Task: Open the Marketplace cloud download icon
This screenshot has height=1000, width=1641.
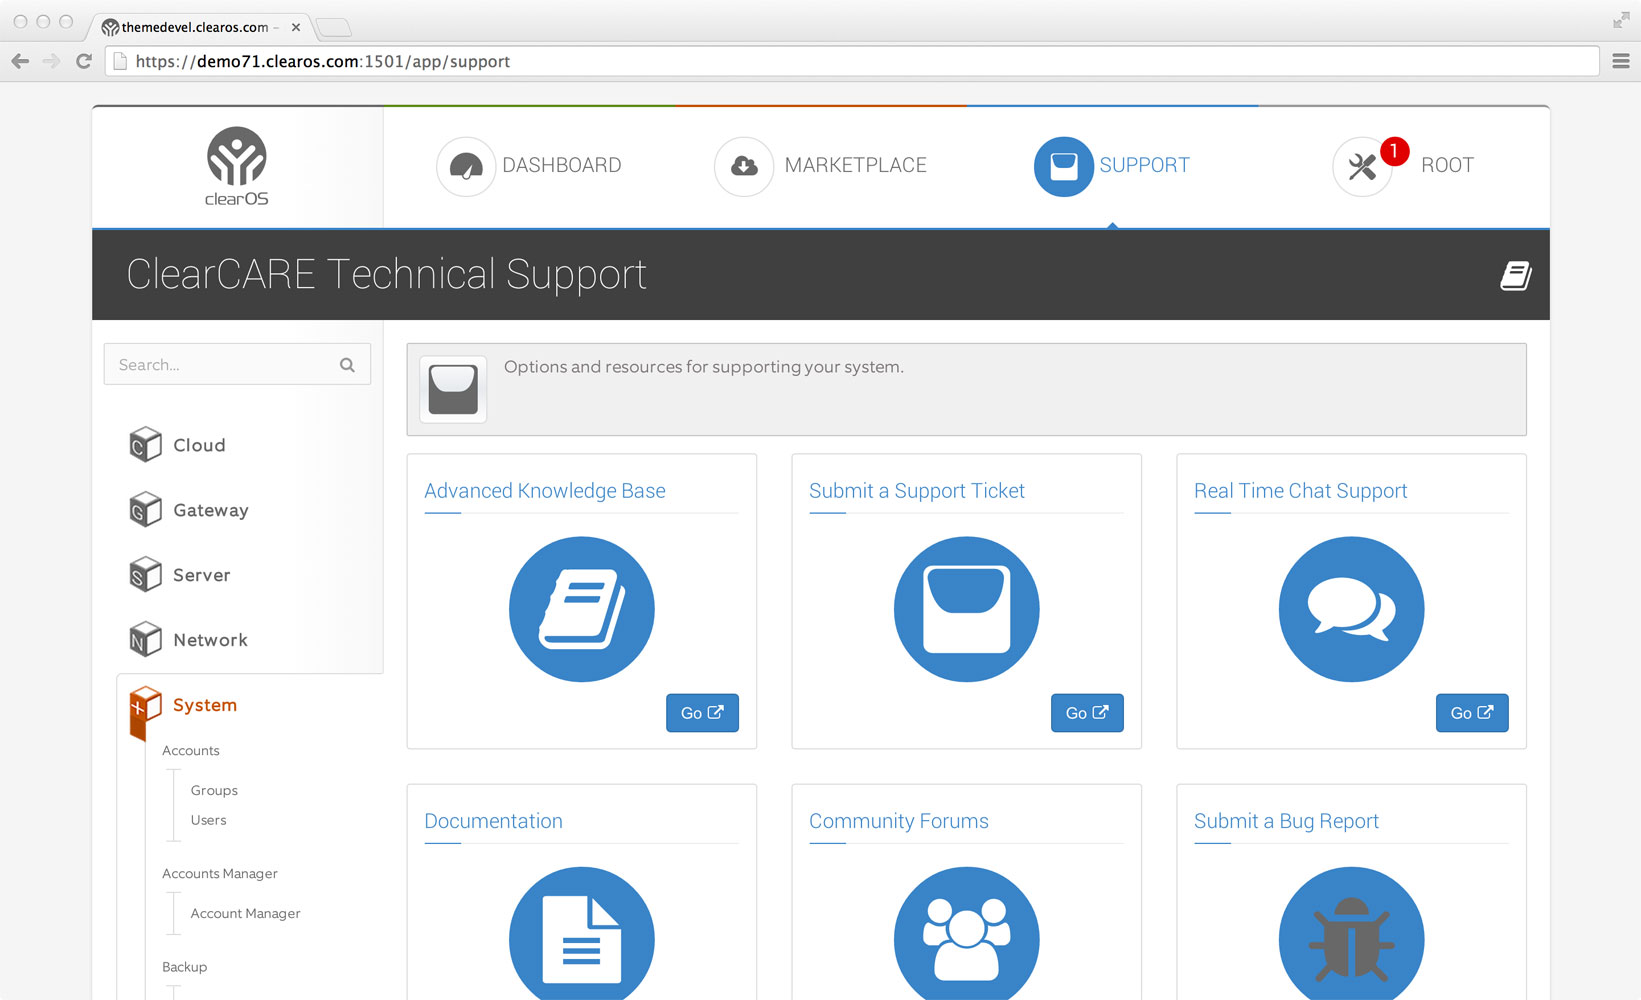Action: (744, 166)
